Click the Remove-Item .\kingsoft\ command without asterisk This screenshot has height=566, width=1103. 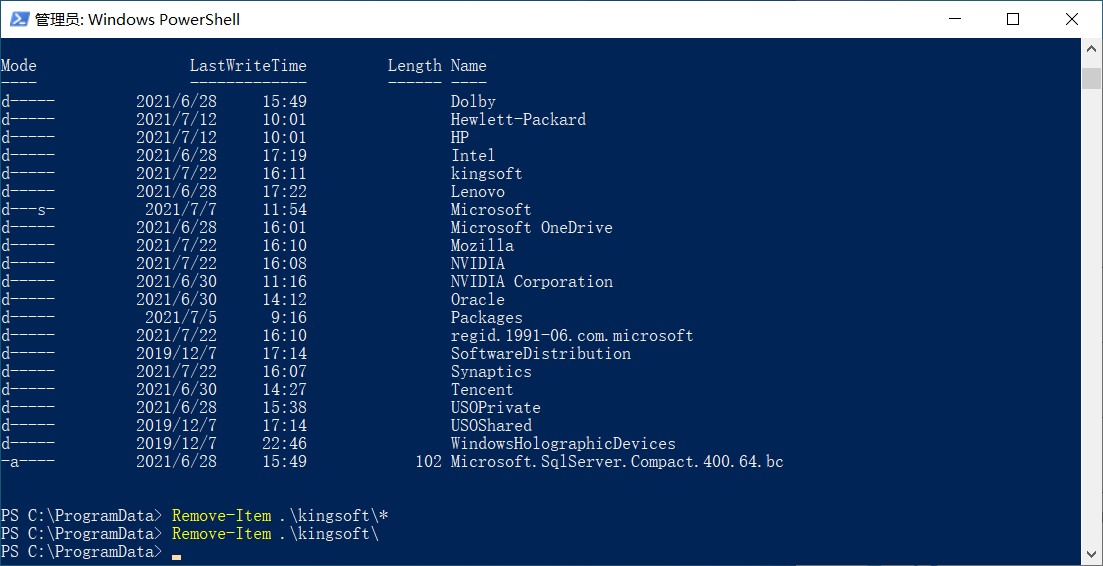[x=276, y=534]
